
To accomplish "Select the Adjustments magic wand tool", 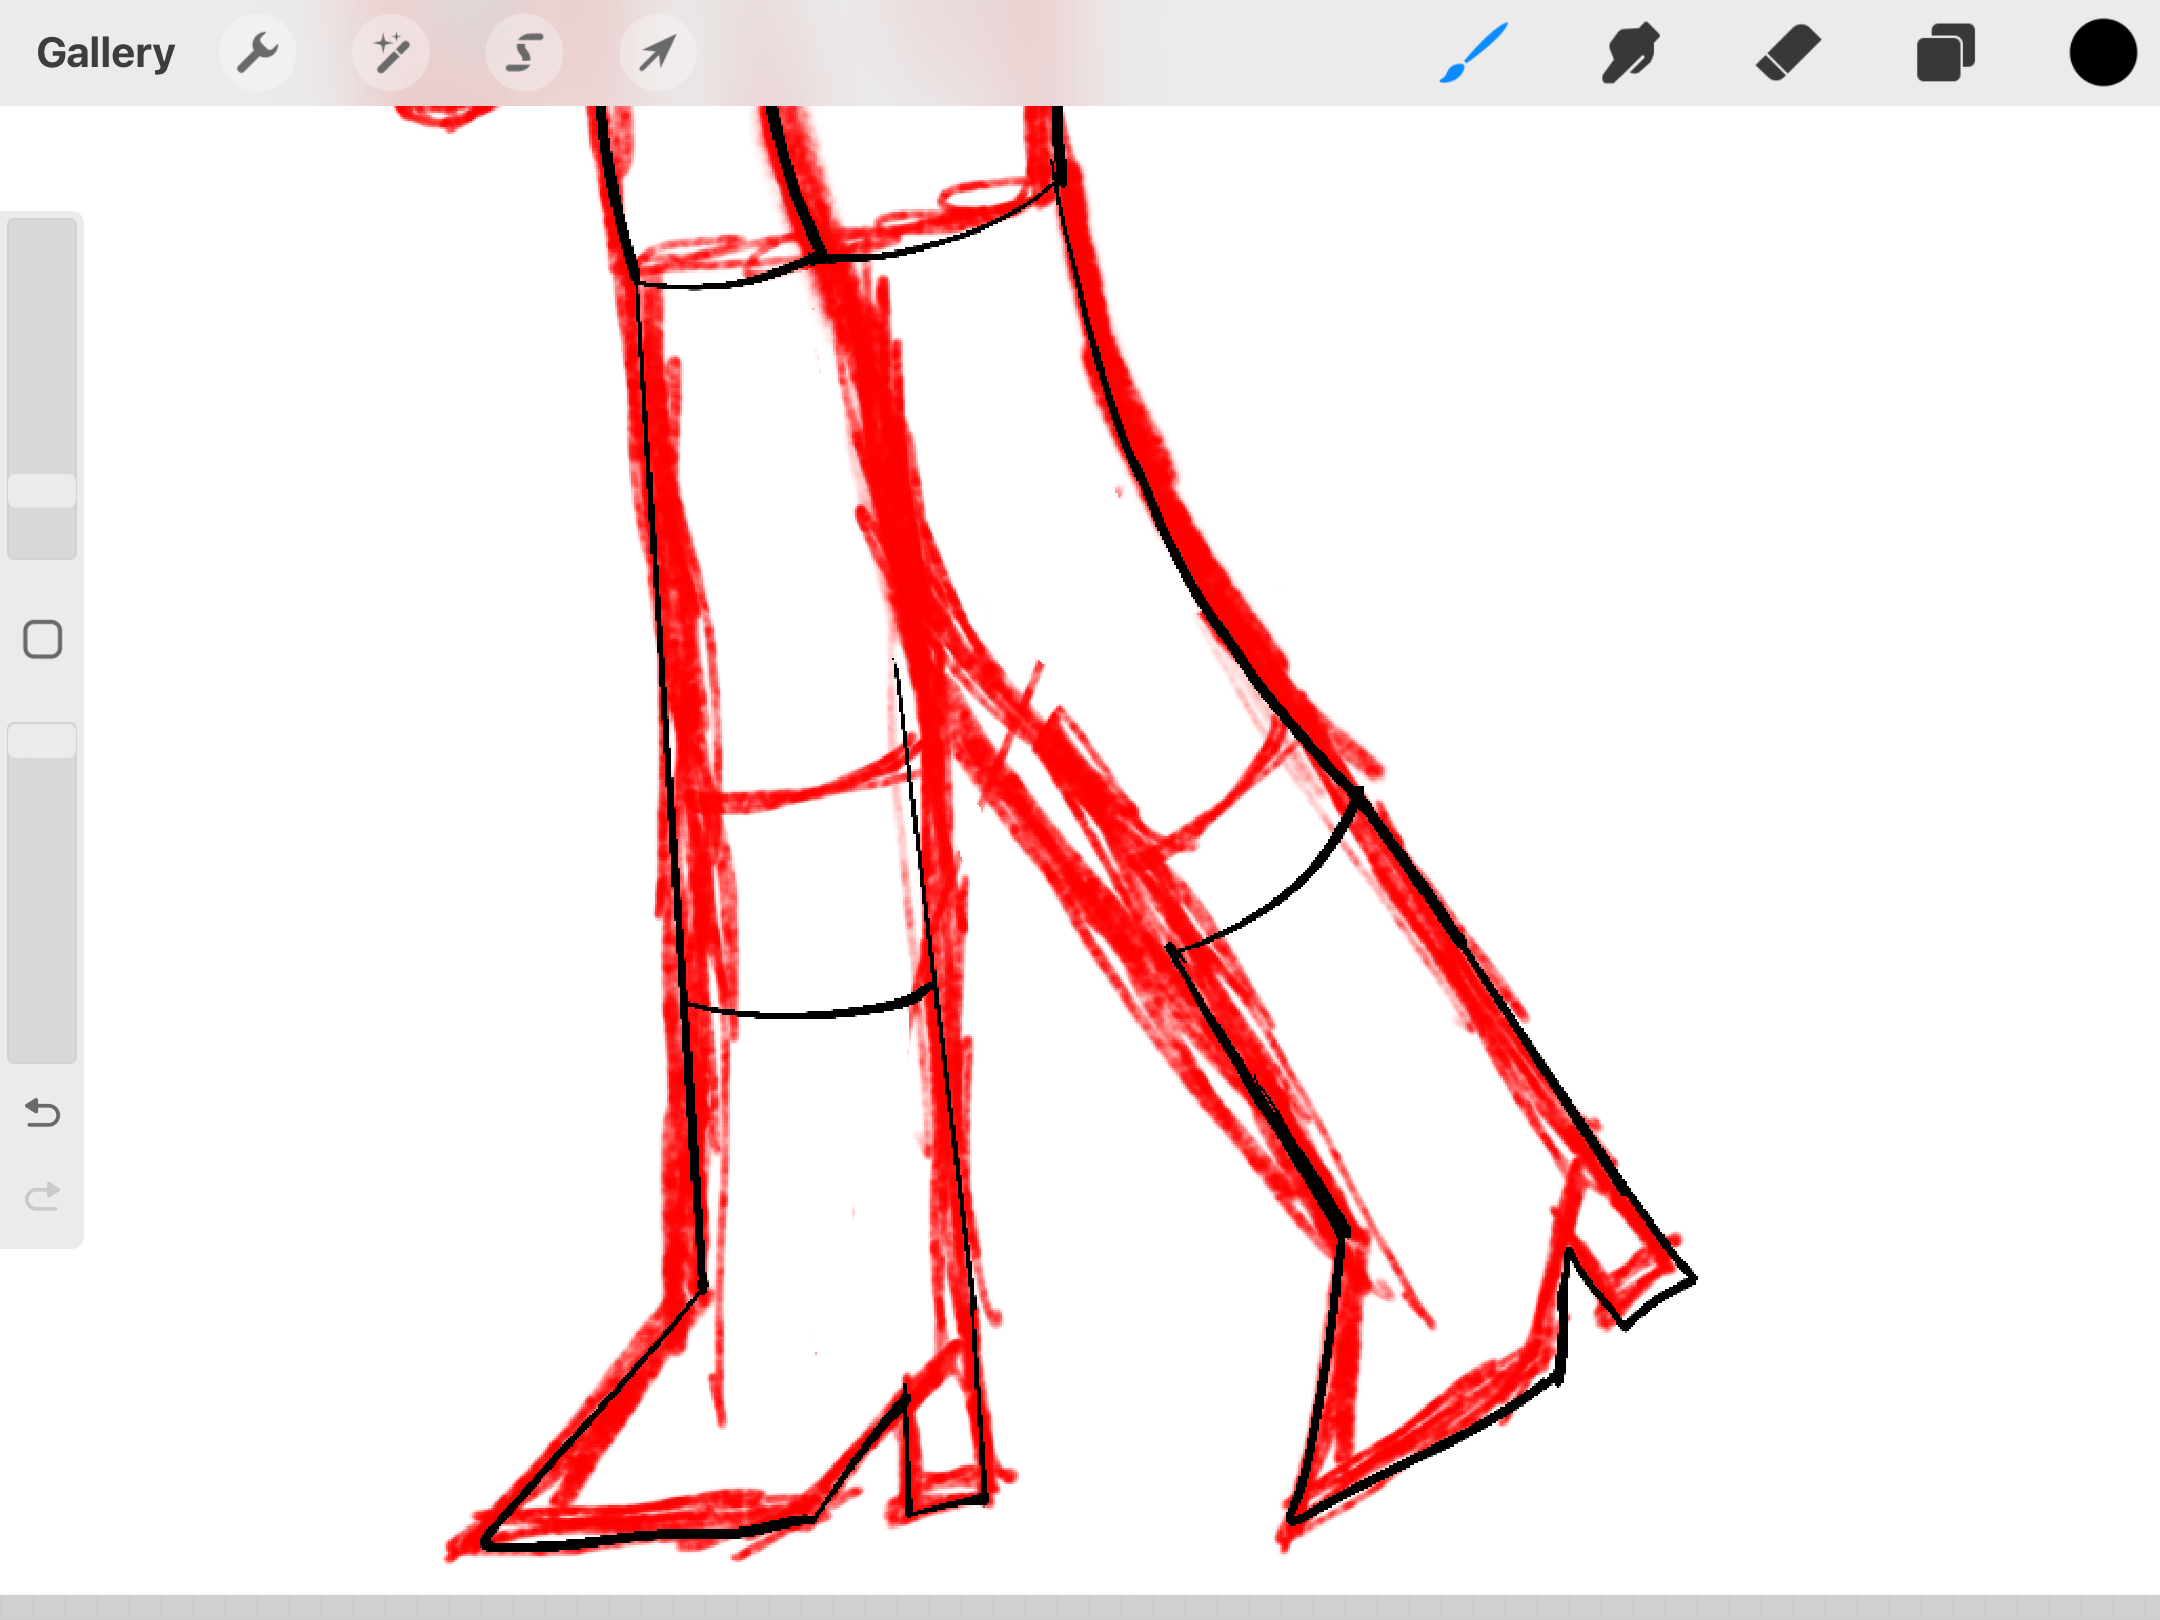I will (391, 52).
